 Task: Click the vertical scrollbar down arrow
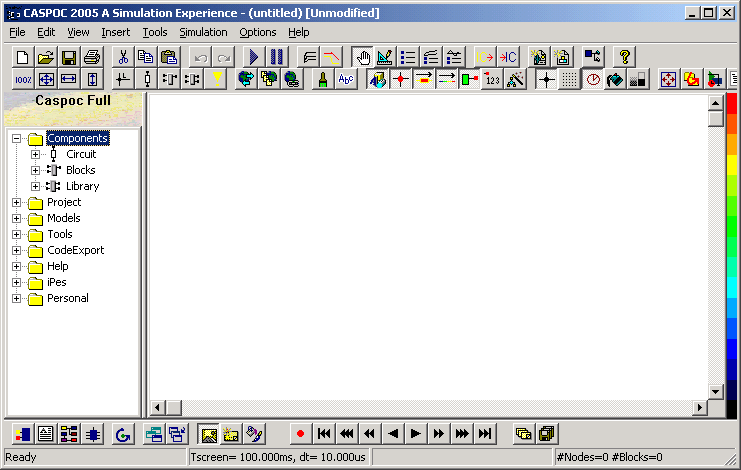(715, 392)
